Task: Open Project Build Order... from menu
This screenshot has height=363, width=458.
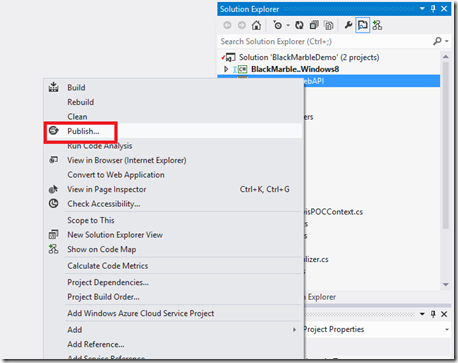Action: [103, 297]
